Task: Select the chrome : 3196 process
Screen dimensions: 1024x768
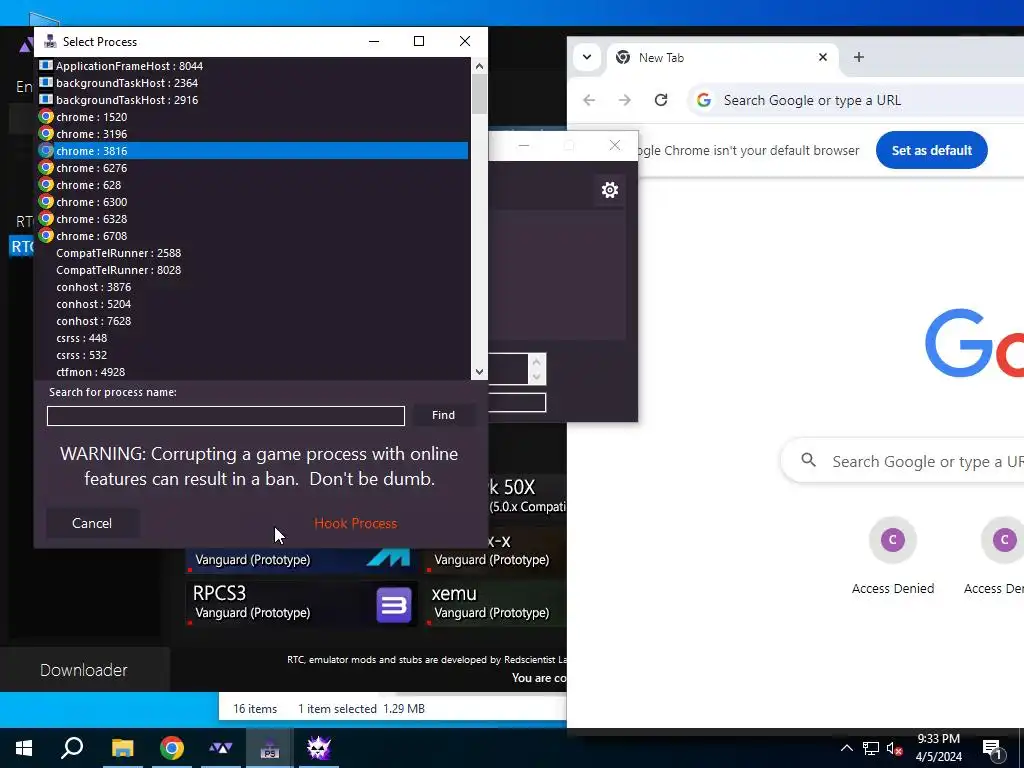Action: (253, 134)
